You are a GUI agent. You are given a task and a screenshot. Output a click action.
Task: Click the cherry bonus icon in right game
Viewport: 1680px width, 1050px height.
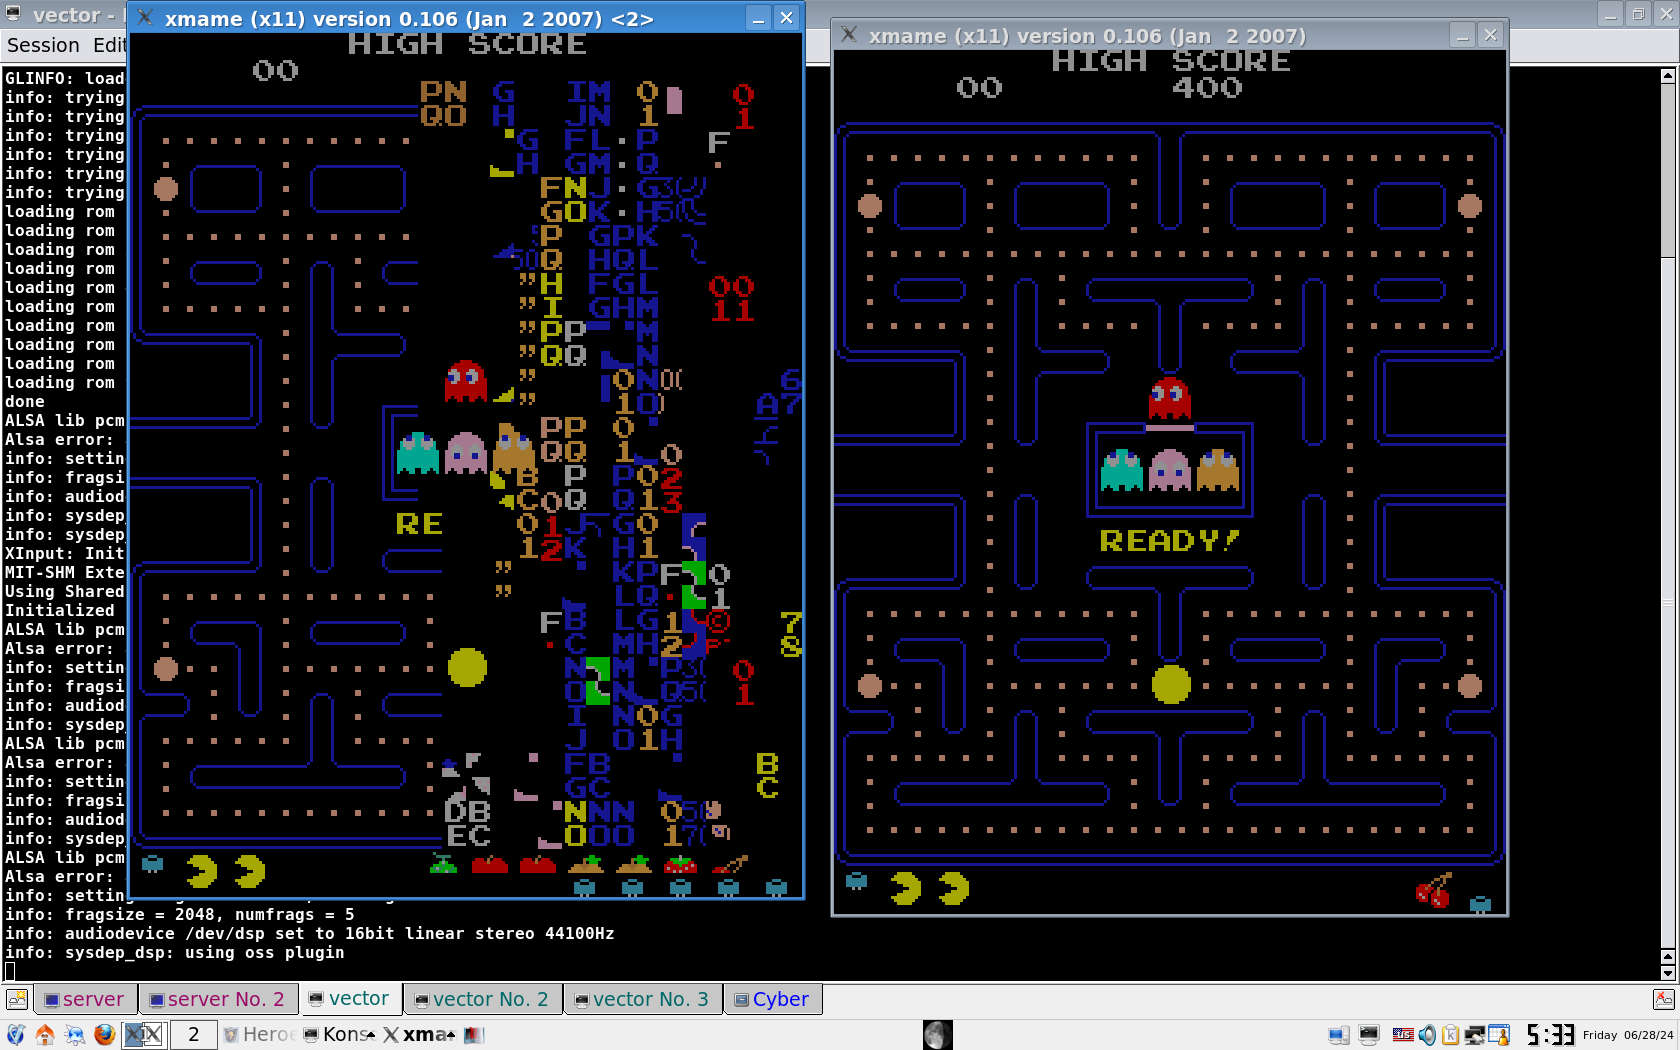point(1433,890)
